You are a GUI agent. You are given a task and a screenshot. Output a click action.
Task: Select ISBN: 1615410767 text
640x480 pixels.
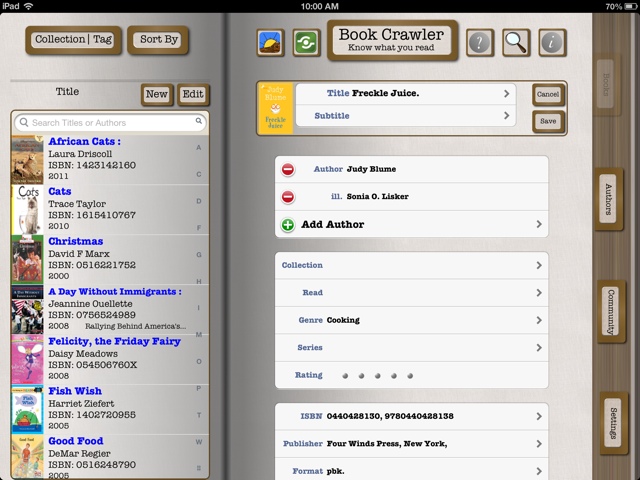click(92, 215)
